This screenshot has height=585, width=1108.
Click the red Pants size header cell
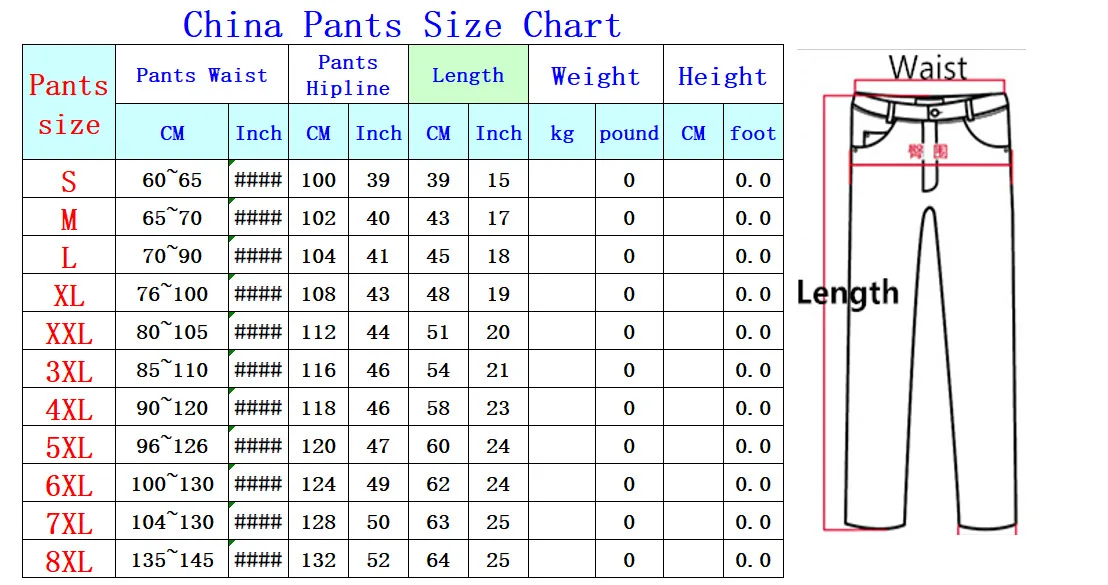(69, 104)
